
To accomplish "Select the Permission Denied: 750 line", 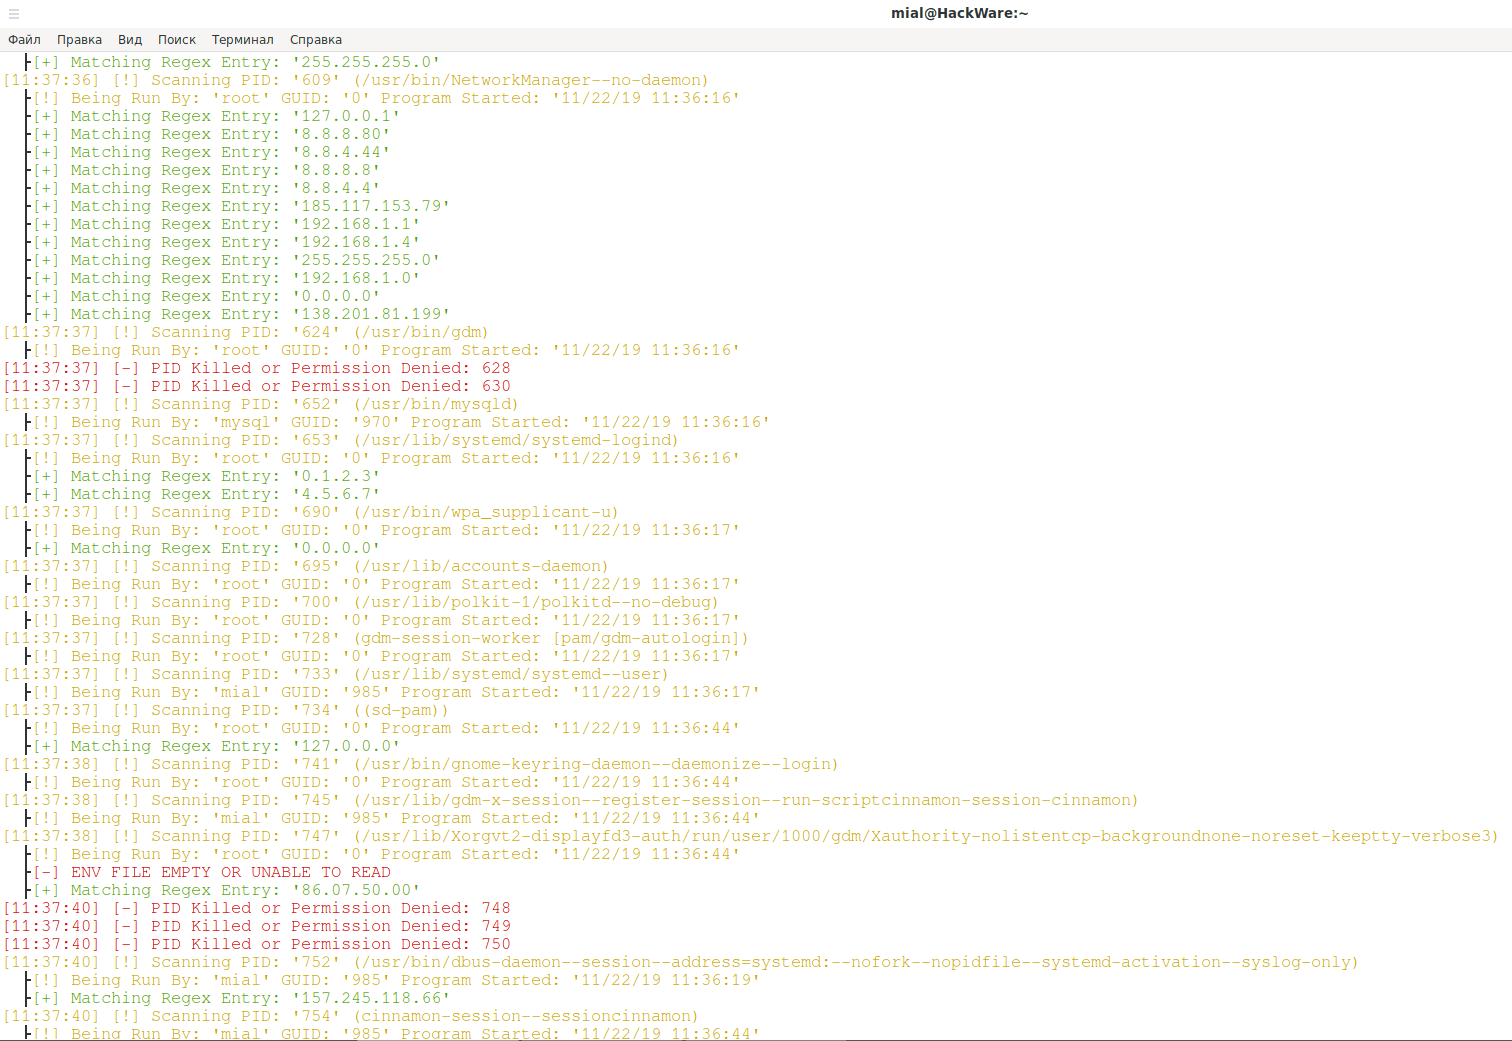I will (257, 944).
